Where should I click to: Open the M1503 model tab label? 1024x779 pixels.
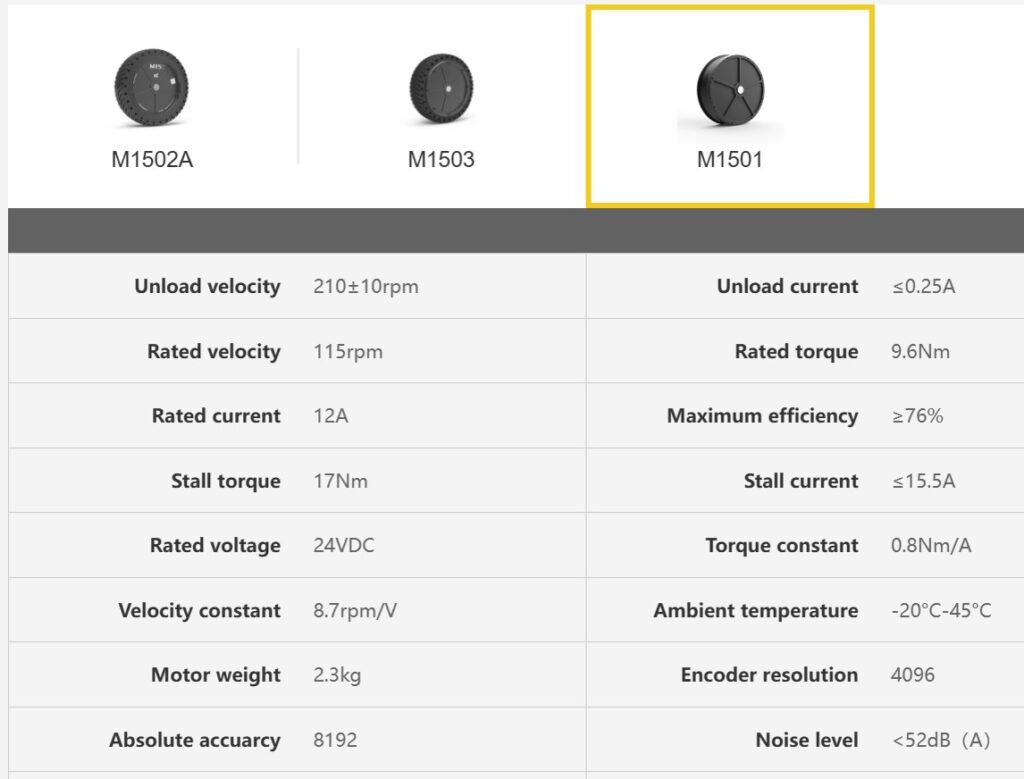click(441, 159)
